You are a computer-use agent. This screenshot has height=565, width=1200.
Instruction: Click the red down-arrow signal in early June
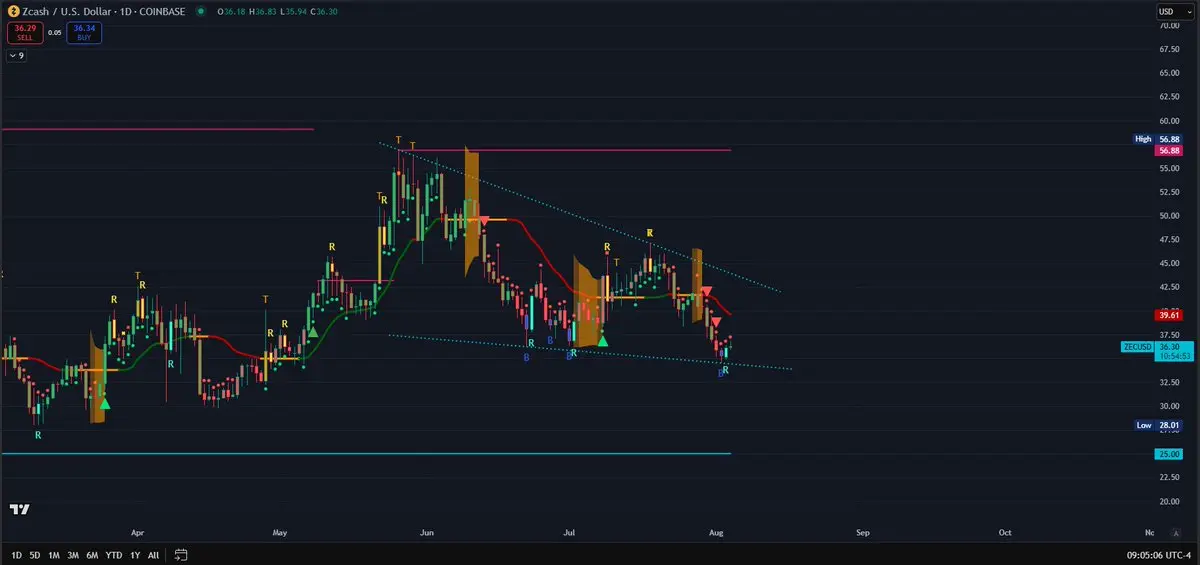pos(484,220)
